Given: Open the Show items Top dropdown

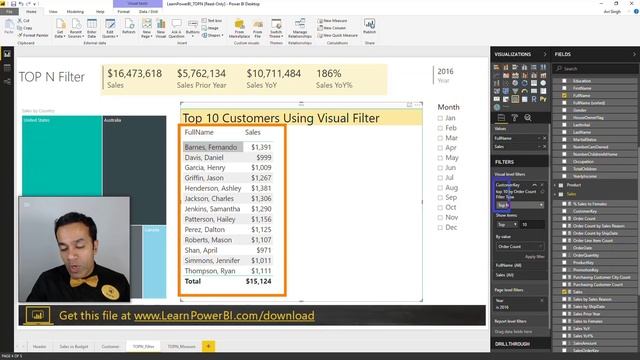Looking at the screenshot, I should 507,224.
